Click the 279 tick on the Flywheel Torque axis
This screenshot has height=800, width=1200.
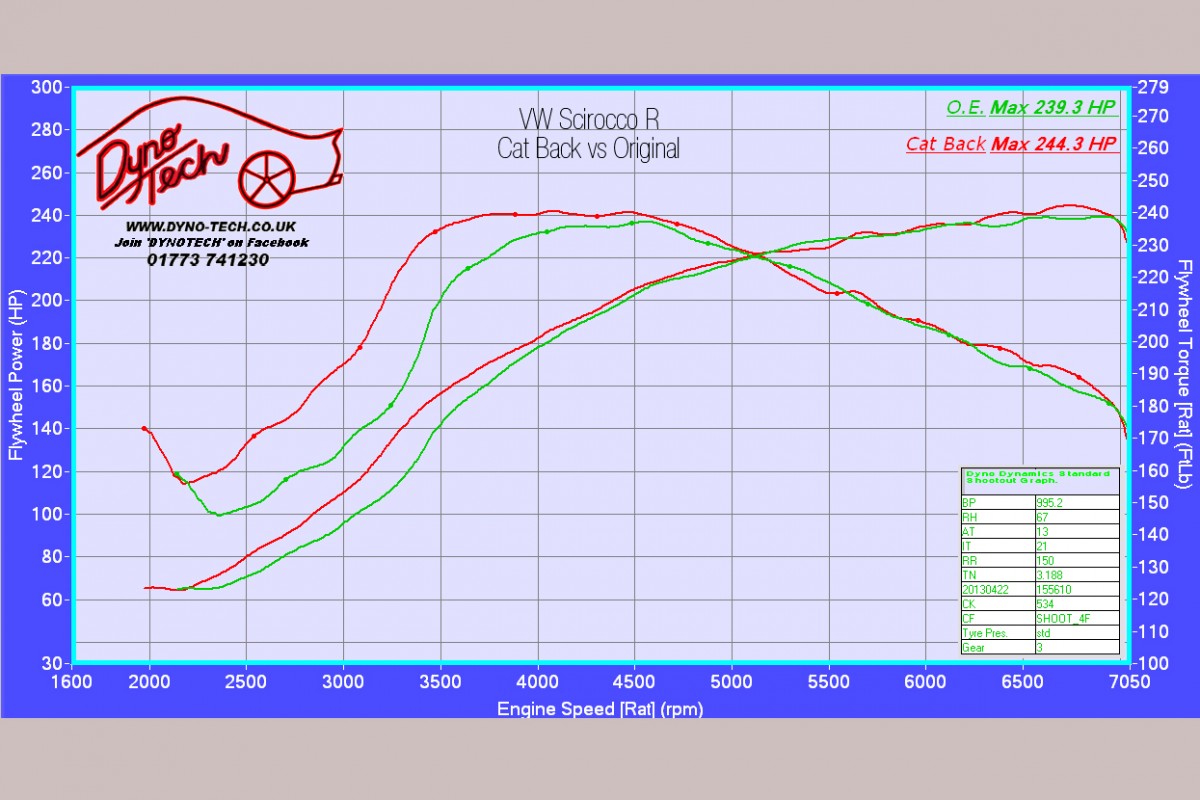click(x=1153, y=87)
